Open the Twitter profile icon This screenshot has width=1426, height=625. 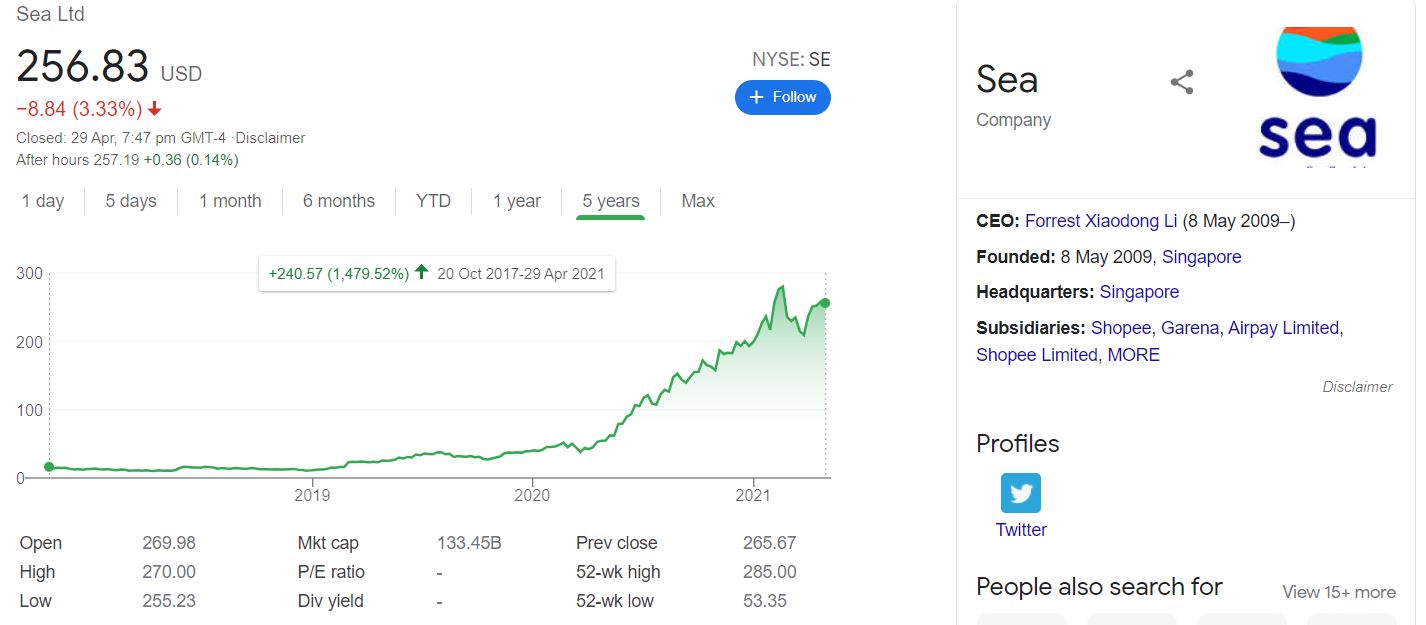point(1021,493)
